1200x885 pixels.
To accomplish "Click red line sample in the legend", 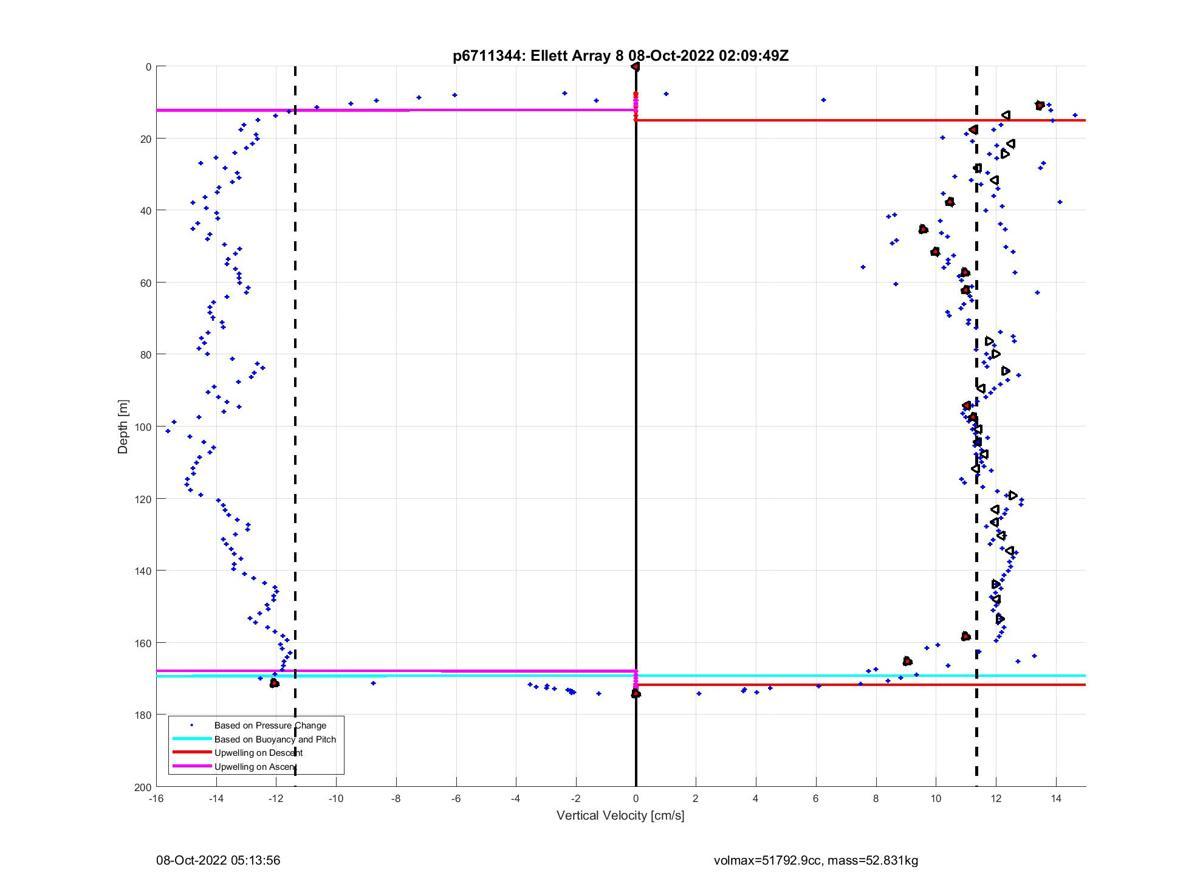I will tap(191, 753).
